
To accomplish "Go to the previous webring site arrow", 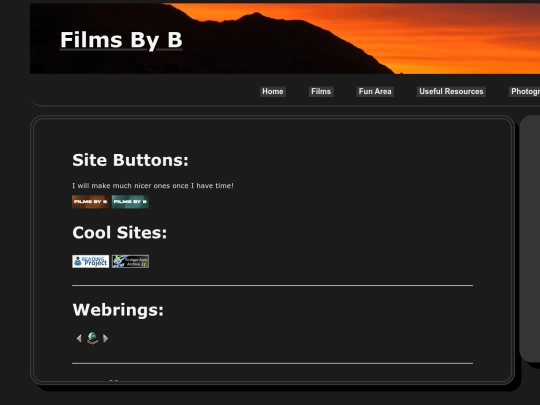I will pyautogui.click(x=79, y=339).
